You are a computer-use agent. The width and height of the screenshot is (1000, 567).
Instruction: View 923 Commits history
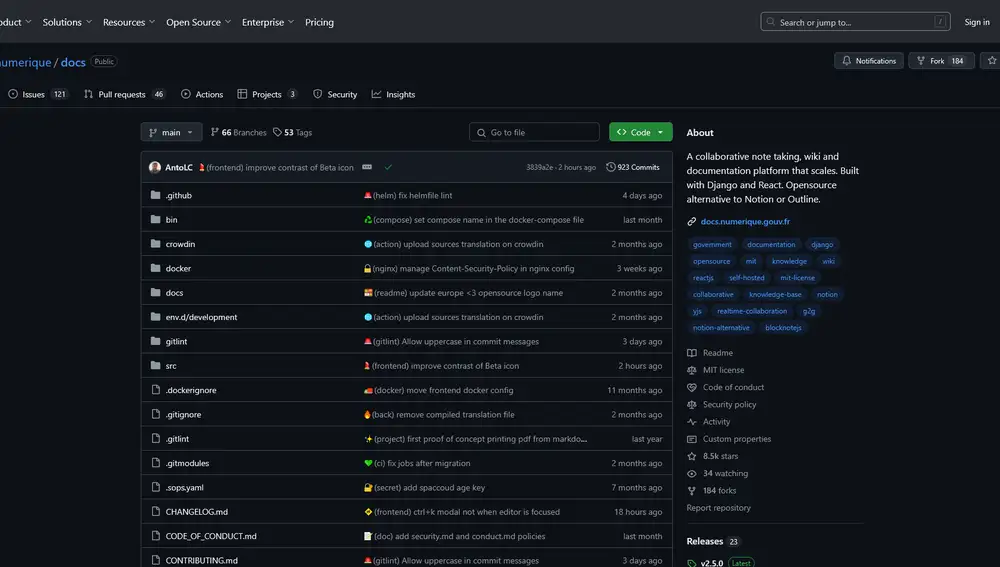click(x=633, y=167)
